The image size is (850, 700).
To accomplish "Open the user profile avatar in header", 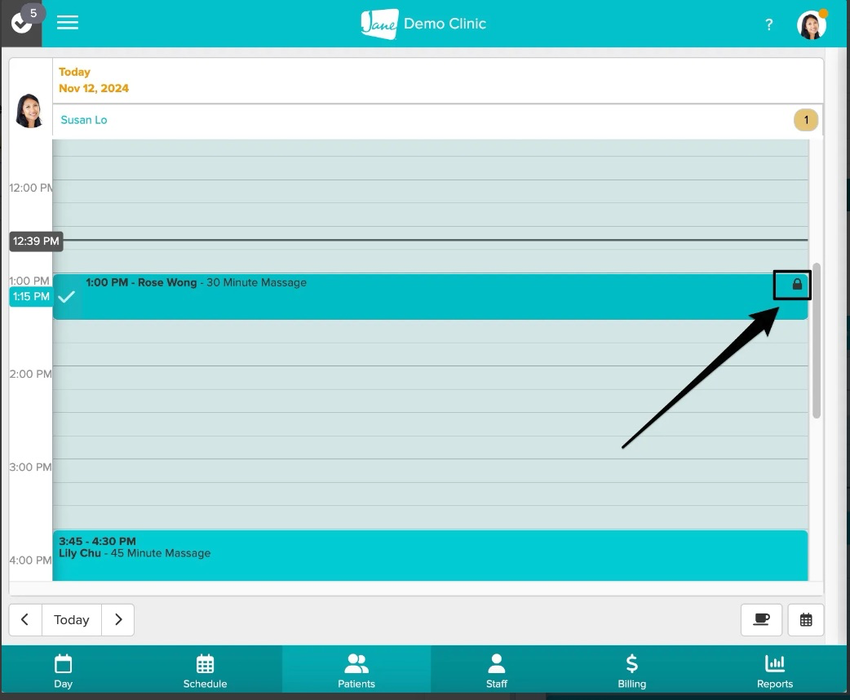I will pyautogui.click(x=812, y=25).
